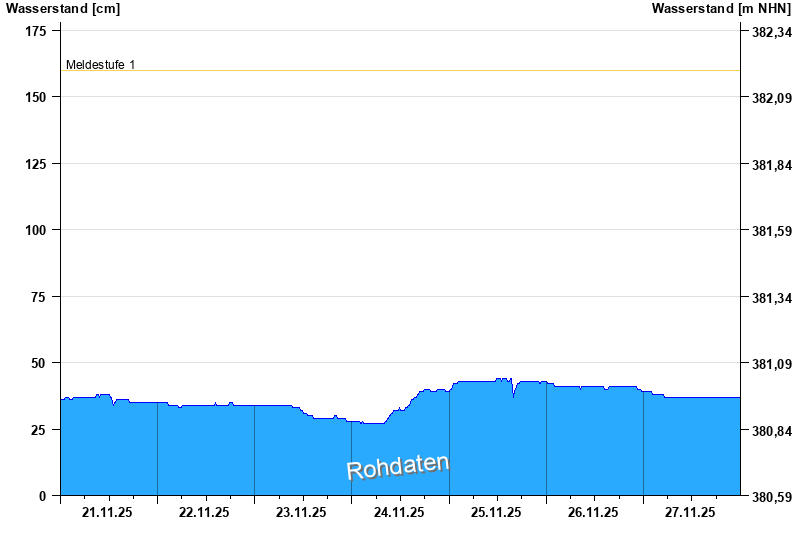This screenshot has width=800, height=550.
Task: Click the date label 23.11.25
Action: click(x=301, y=512)
